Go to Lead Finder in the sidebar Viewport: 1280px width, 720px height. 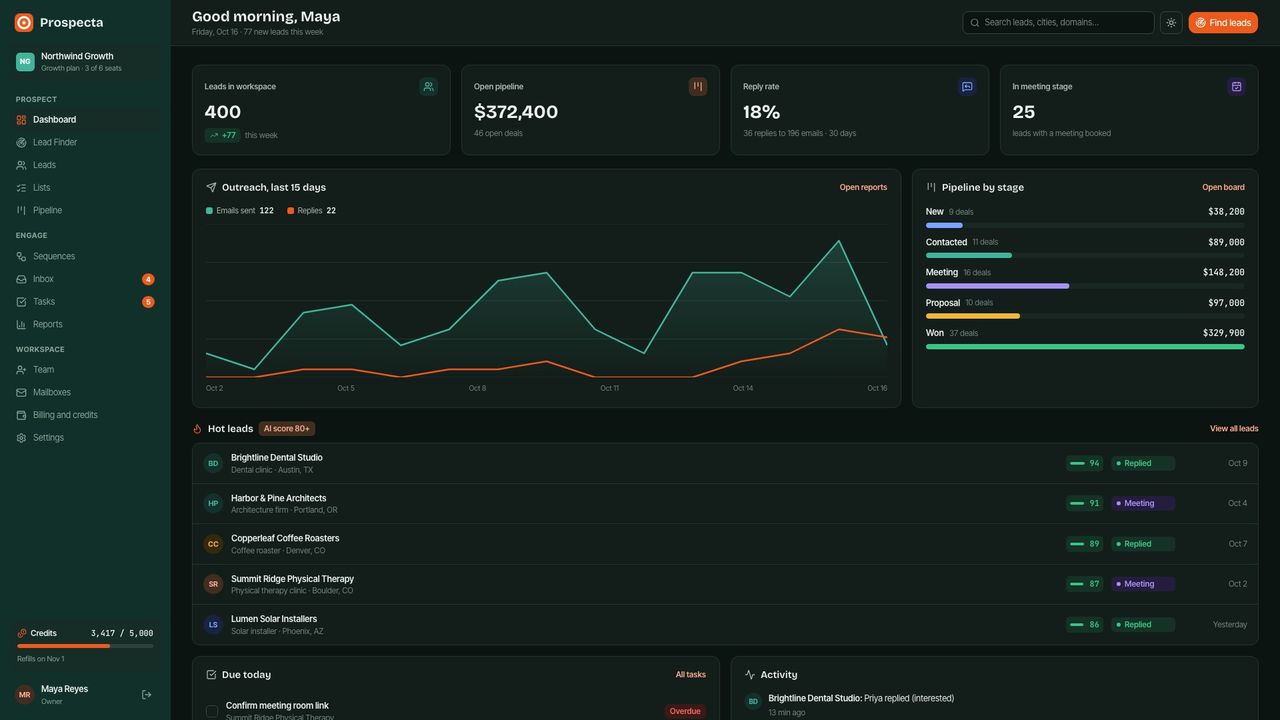pyautogui.click(x=85, y=143)
